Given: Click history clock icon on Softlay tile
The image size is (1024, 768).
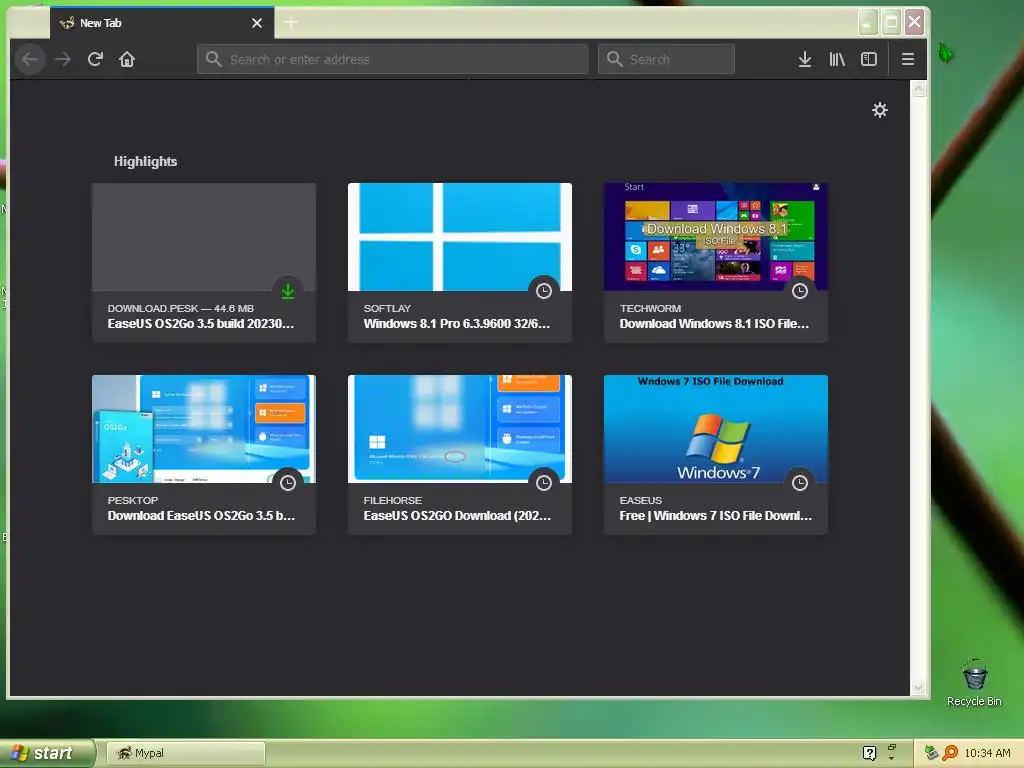Looking at the screenshot, I should [x=543, y=291].
